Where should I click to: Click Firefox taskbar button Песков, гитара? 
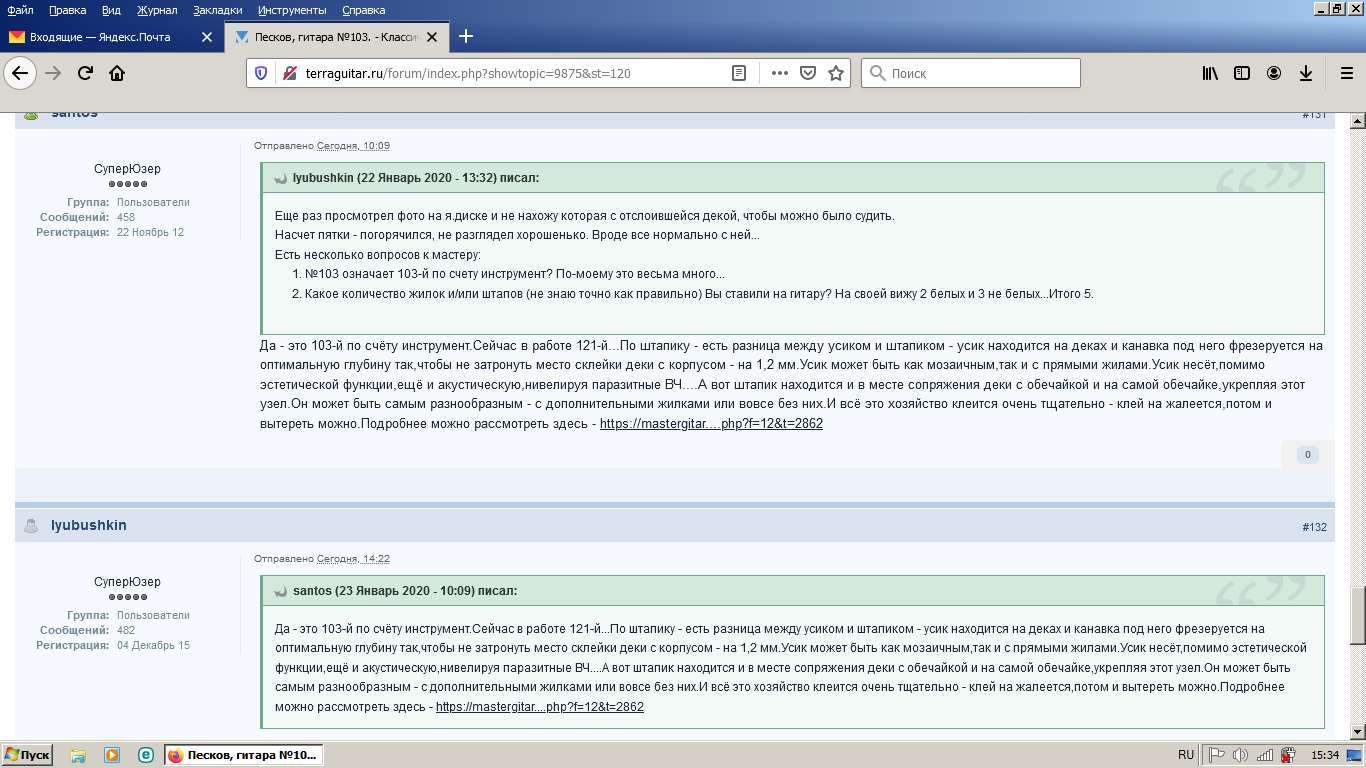tap(244, 755)
